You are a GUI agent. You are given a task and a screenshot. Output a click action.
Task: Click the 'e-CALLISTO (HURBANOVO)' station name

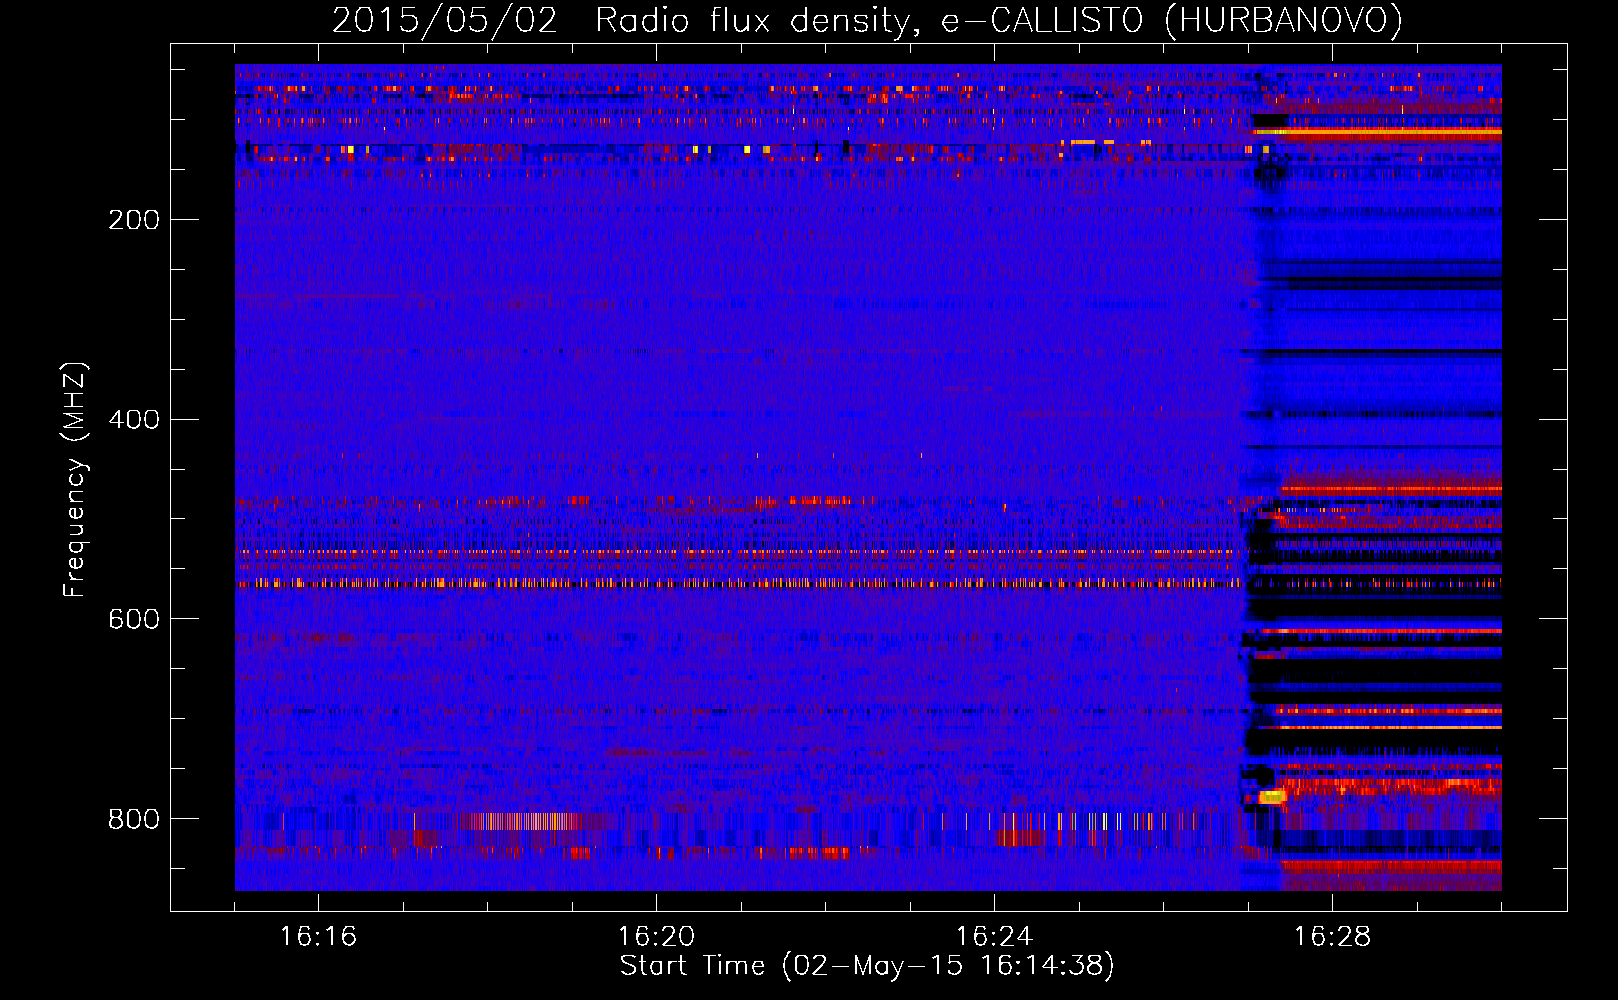(x=1172, y=21)
